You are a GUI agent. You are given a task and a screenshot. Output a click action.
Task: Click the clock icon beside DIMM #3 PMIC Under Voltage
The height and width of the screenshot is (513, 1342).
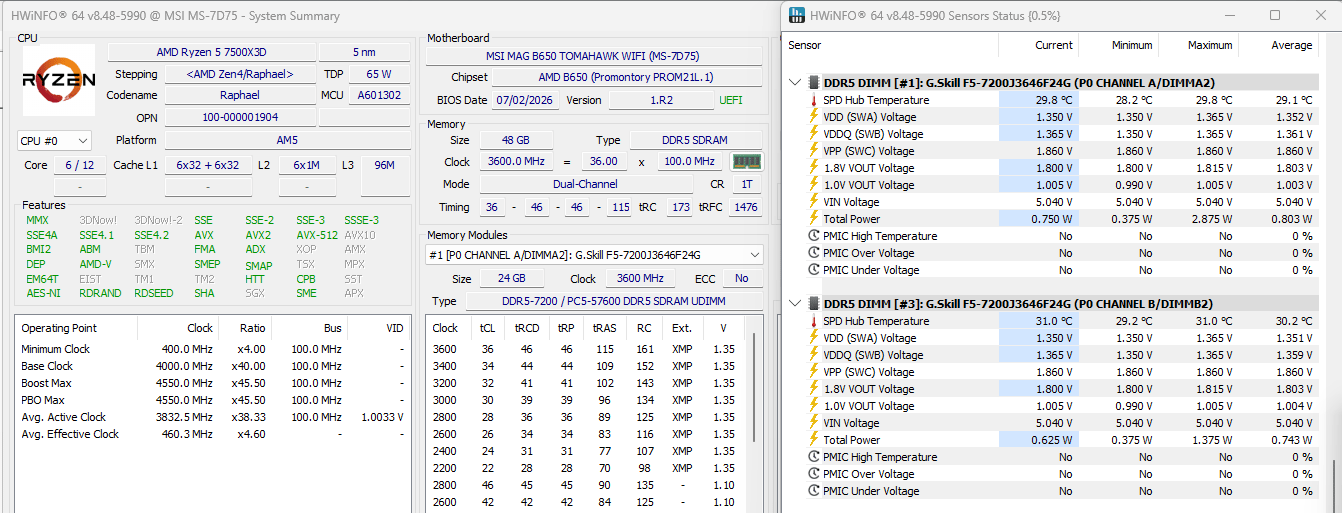tap(813, 491)
